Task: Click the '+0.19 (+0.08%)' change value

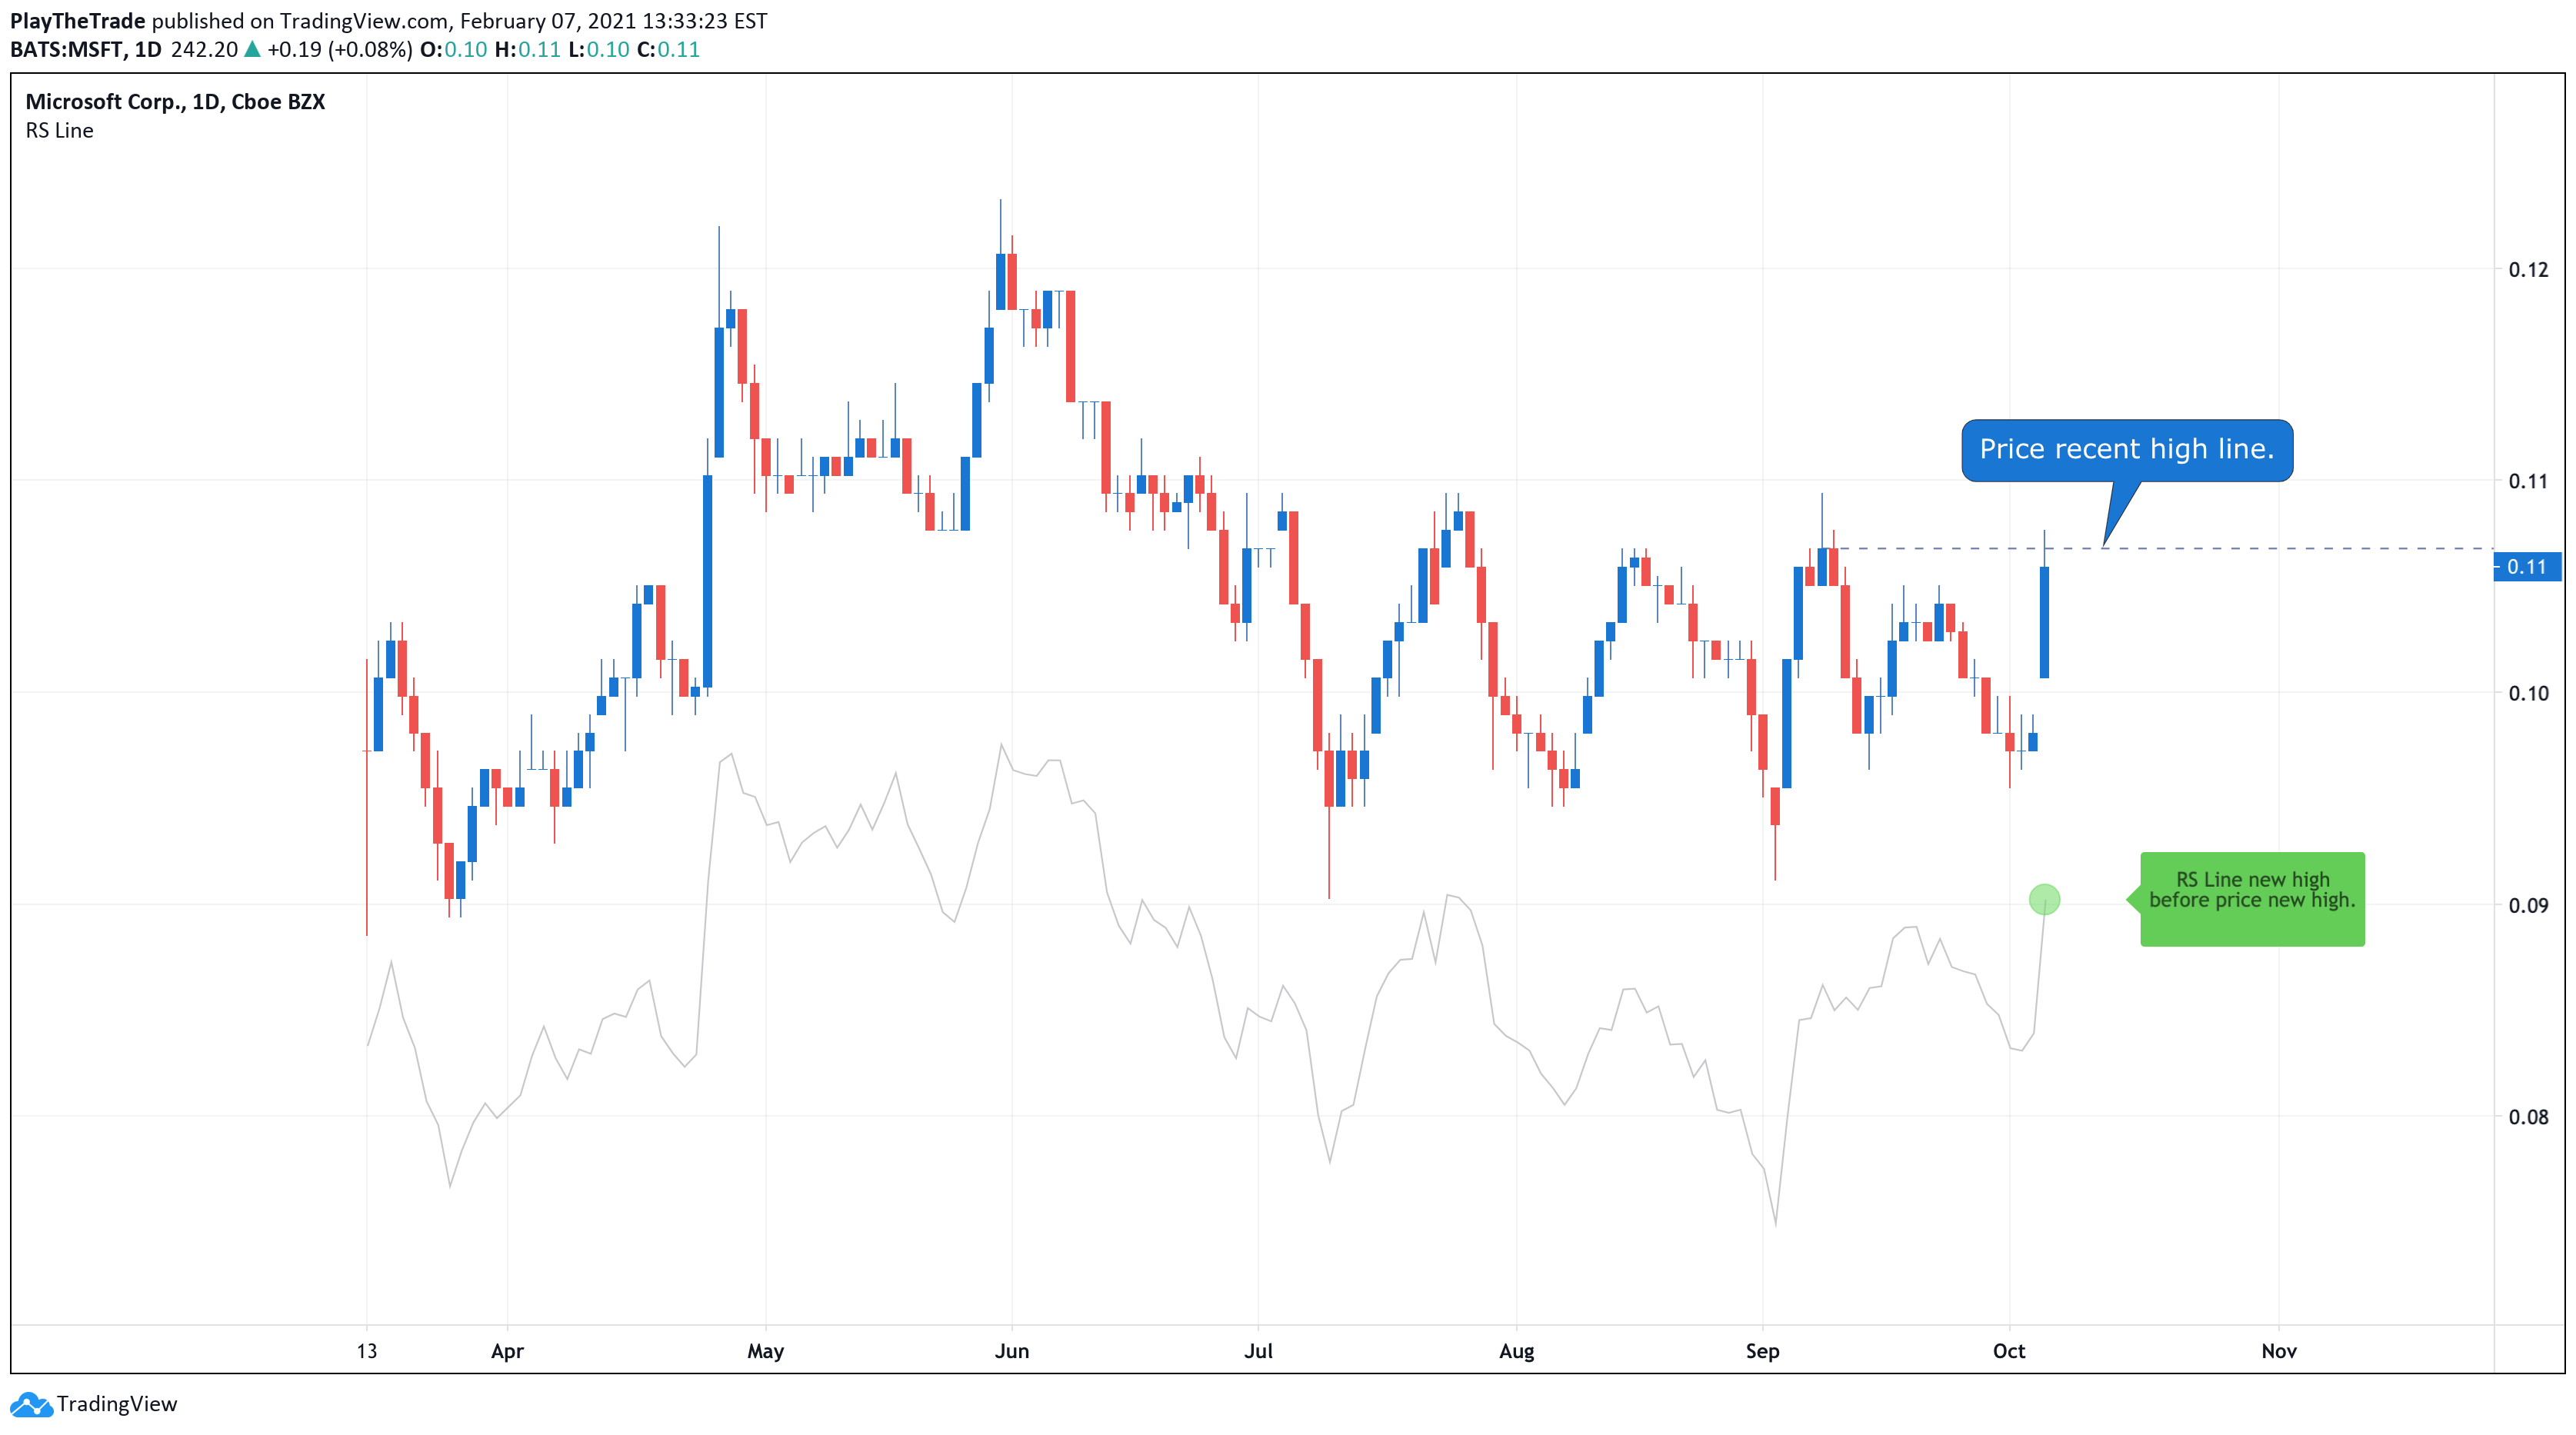Action: 340,50
